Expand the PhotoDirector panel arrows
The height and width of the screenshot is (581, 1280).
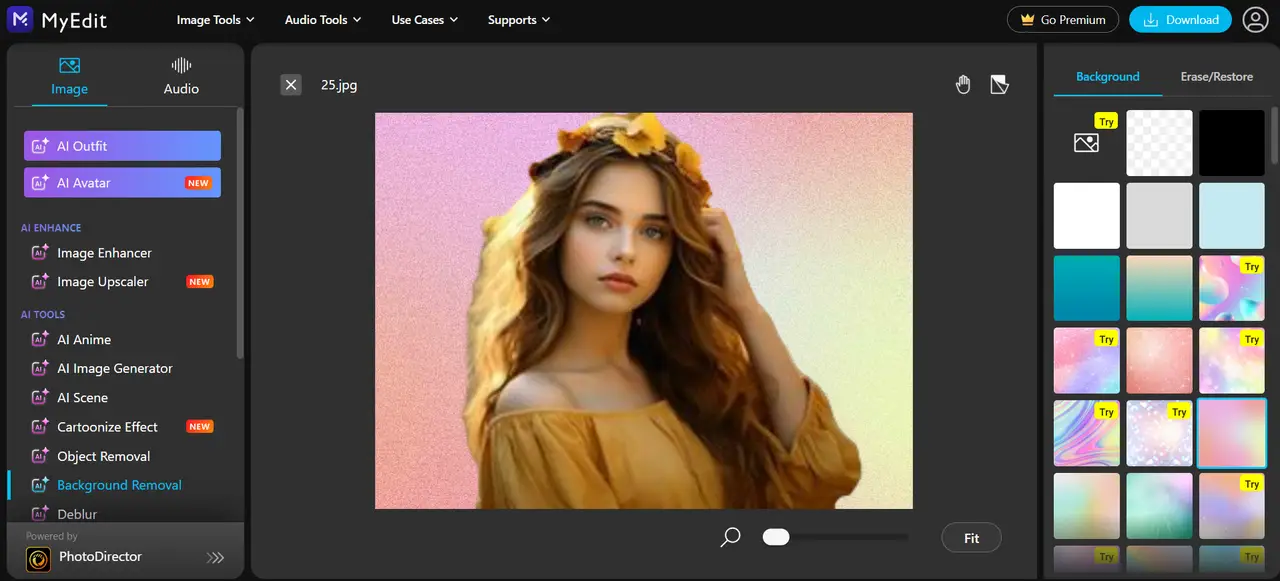coord(215,558)
